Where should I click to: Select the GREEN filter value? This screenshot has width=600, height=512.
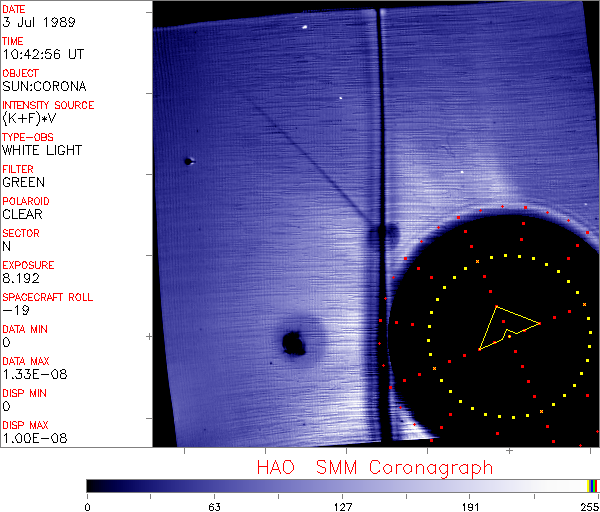pos(24,182)
